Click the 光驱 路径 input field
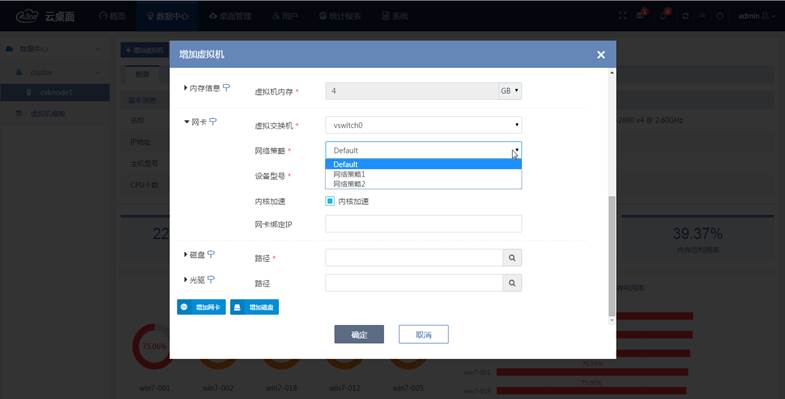Viewport: 785px width, 399px height. [414, 283]
